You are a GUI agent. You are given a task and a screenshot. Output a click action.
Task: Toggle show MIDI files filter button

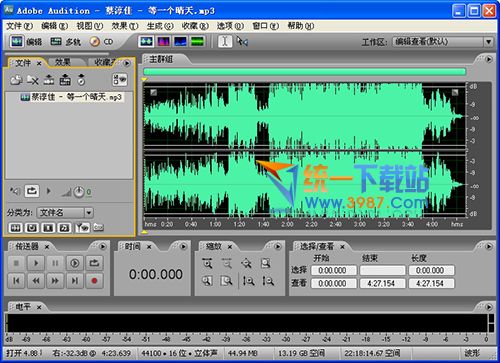pos(65,228)
